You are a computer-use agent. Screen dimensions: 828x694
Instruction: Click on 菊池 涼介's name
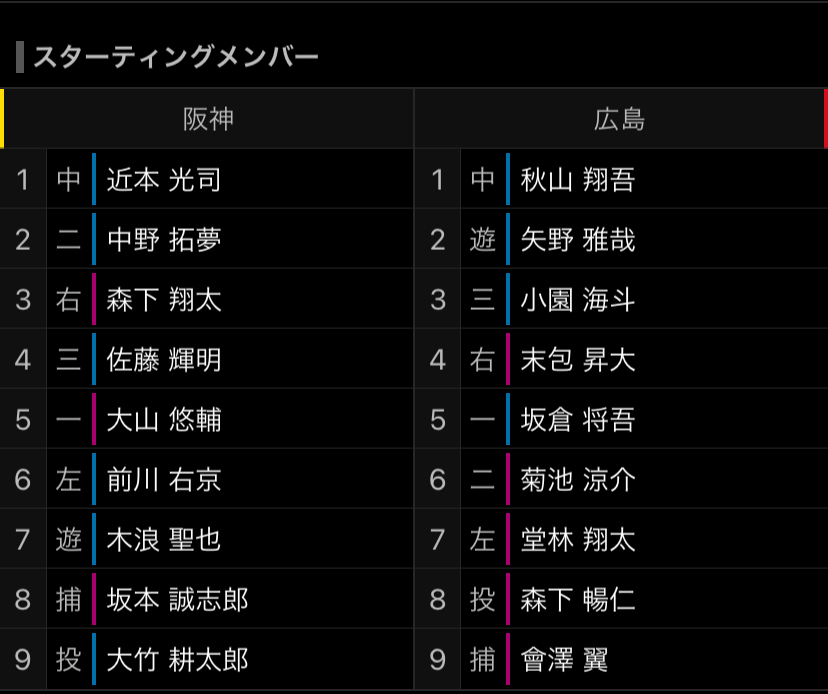point(577,480)
